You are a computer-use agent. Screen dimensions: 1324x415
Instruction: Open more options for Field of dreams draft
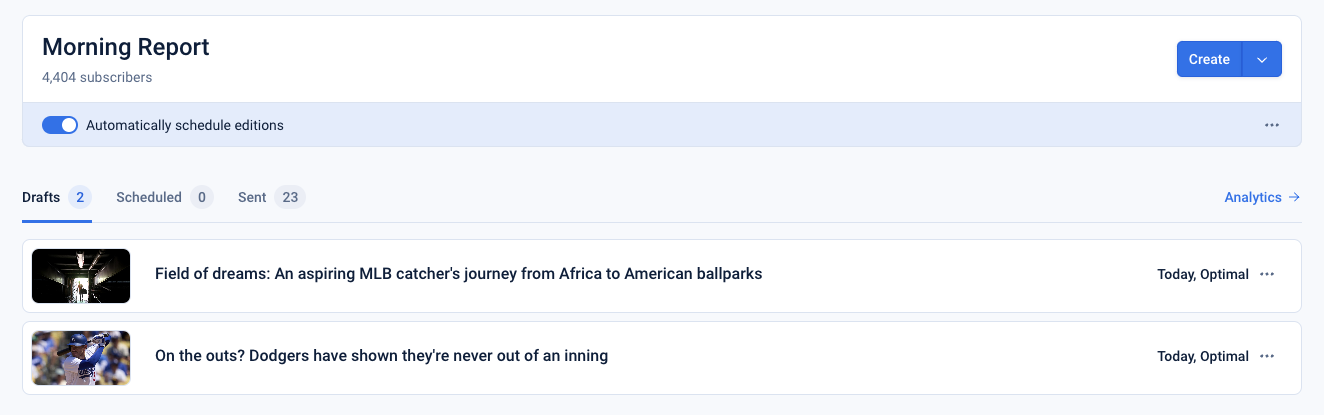[1267, 274]
